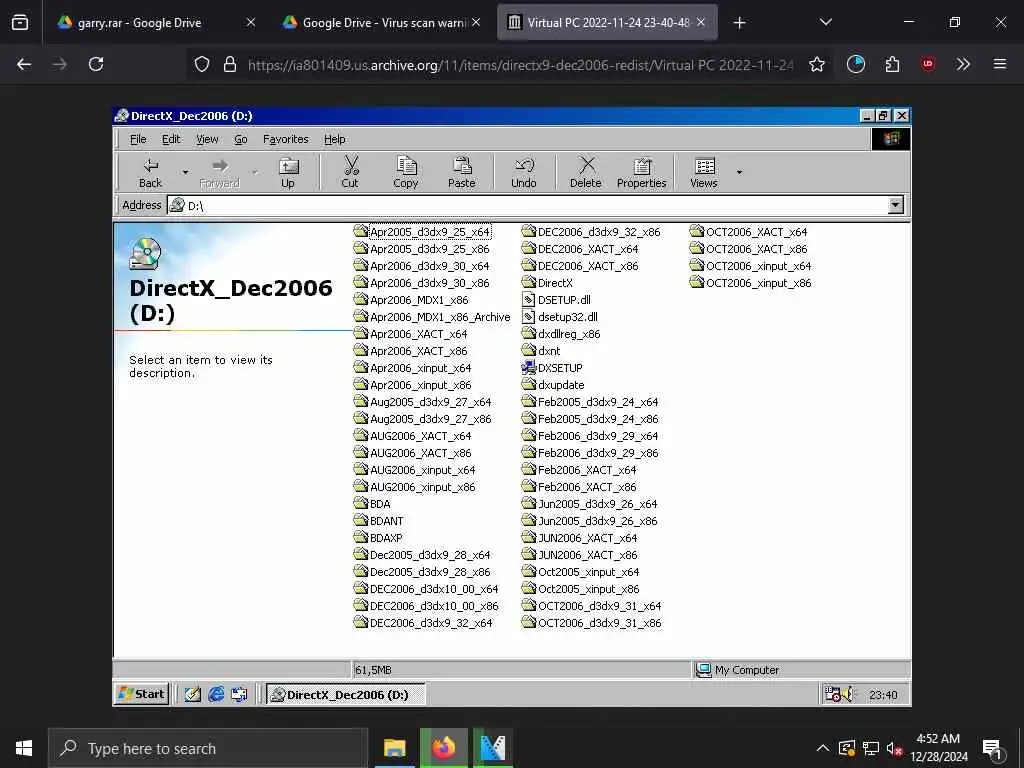Screen dimensions: 1024x768
Task: Select JUN2006_XACT_x86 folder name
Action: (588, 555)
